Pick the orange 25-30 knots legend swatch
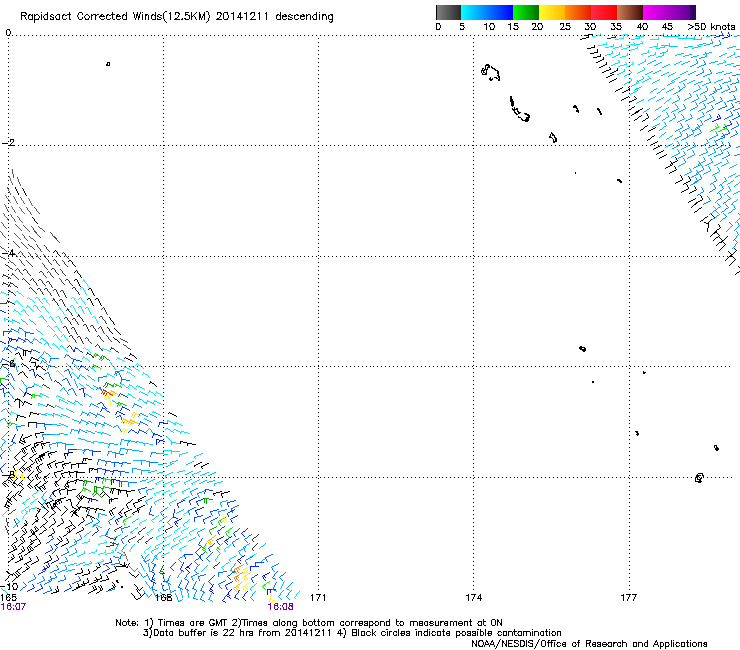740x650 pixels. pos(578,12)
